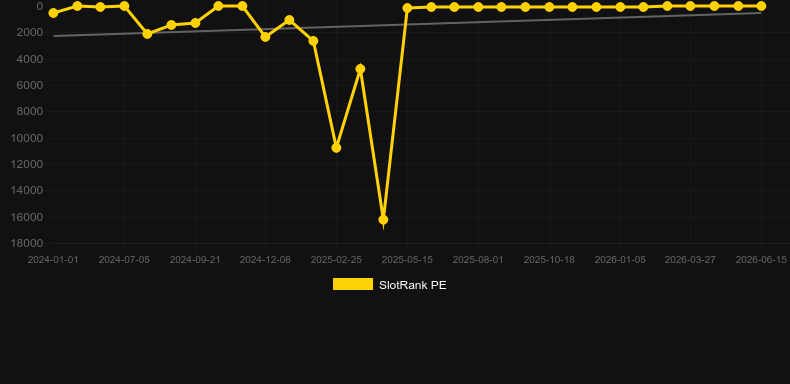Click the 2026-03-27 x-axis date label
This screenshot has width=790, height=384.
tap(690, 260)
